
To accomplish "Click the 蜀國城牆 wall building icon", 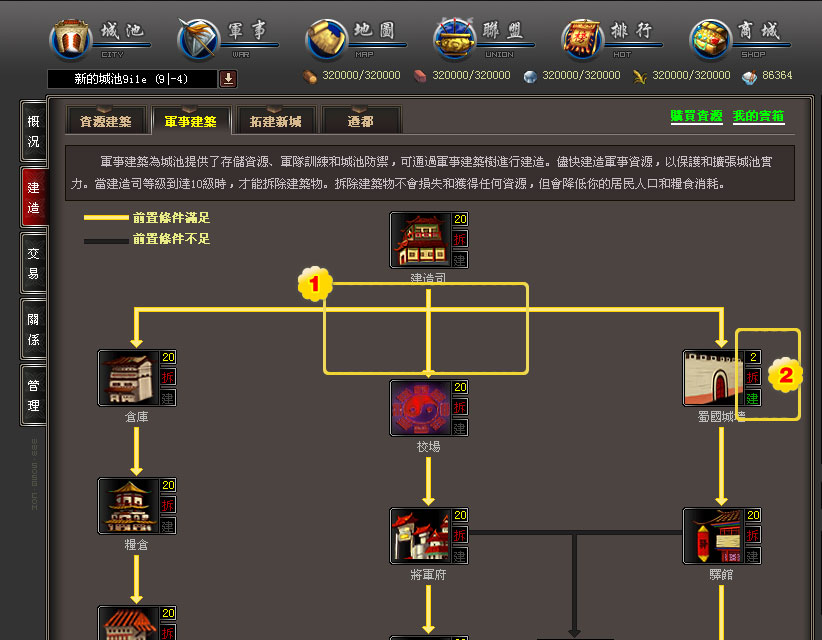I will 714,378.
